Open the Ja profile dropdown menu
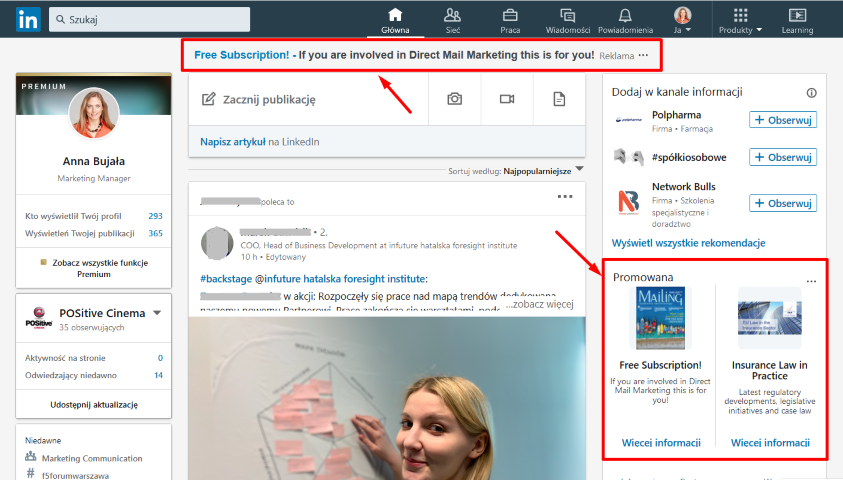 coord(683,19)
